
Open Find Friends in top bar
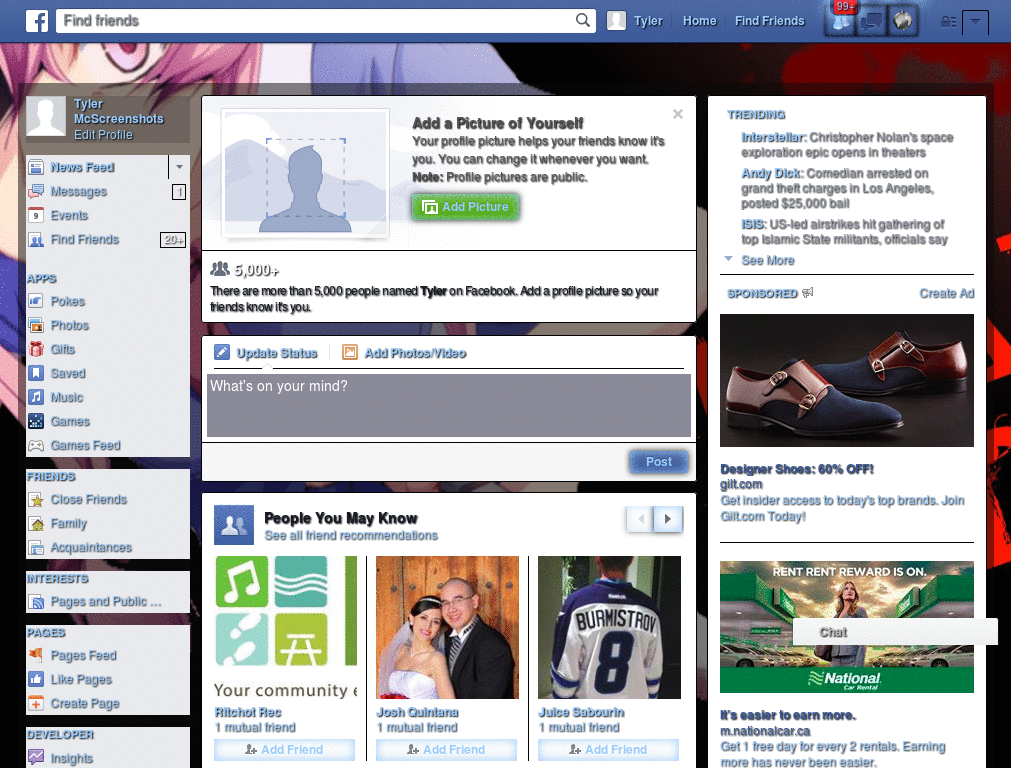769,21
